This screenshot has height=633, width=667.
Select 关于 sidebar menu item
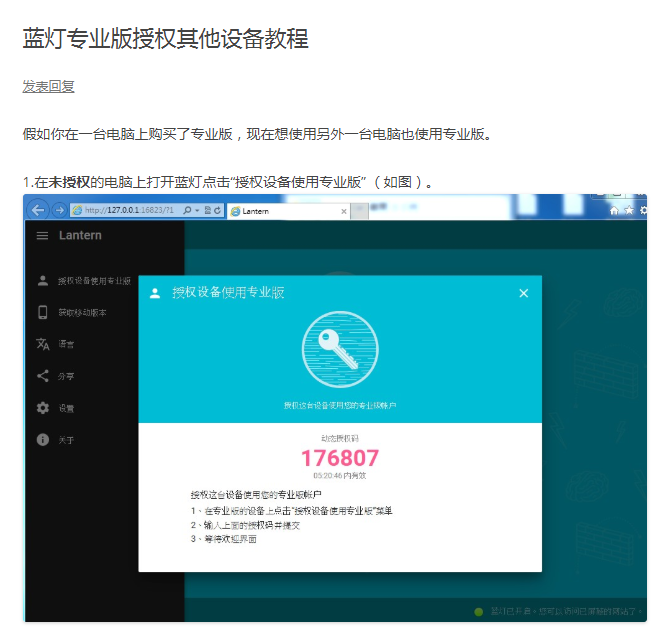(66, 440)
